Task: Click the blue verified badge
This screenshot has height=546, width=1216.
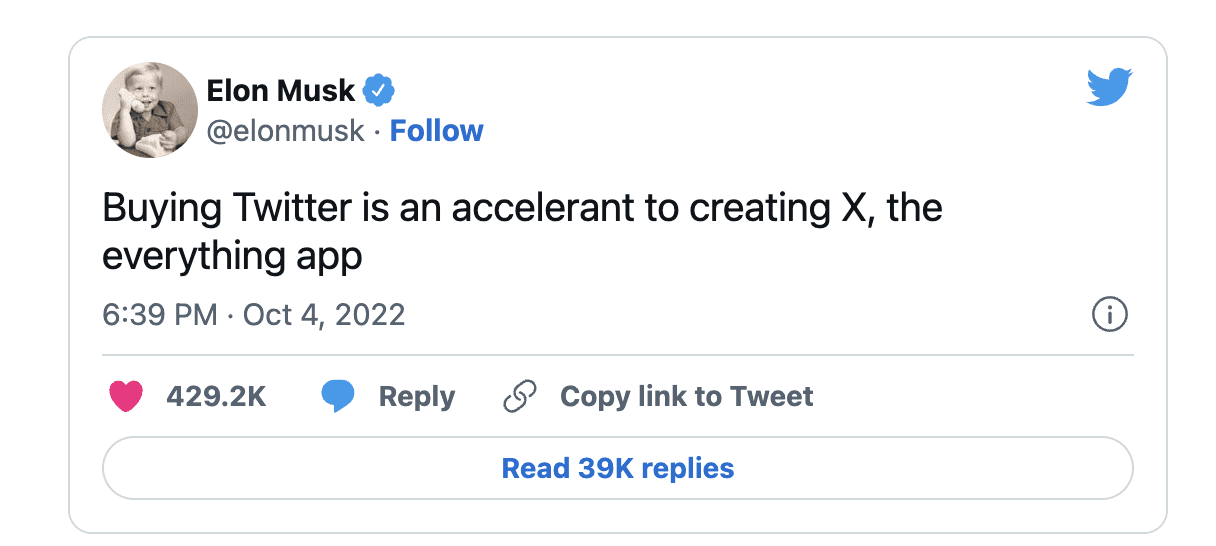Action: pyautogui.click(x=378, y=91)
